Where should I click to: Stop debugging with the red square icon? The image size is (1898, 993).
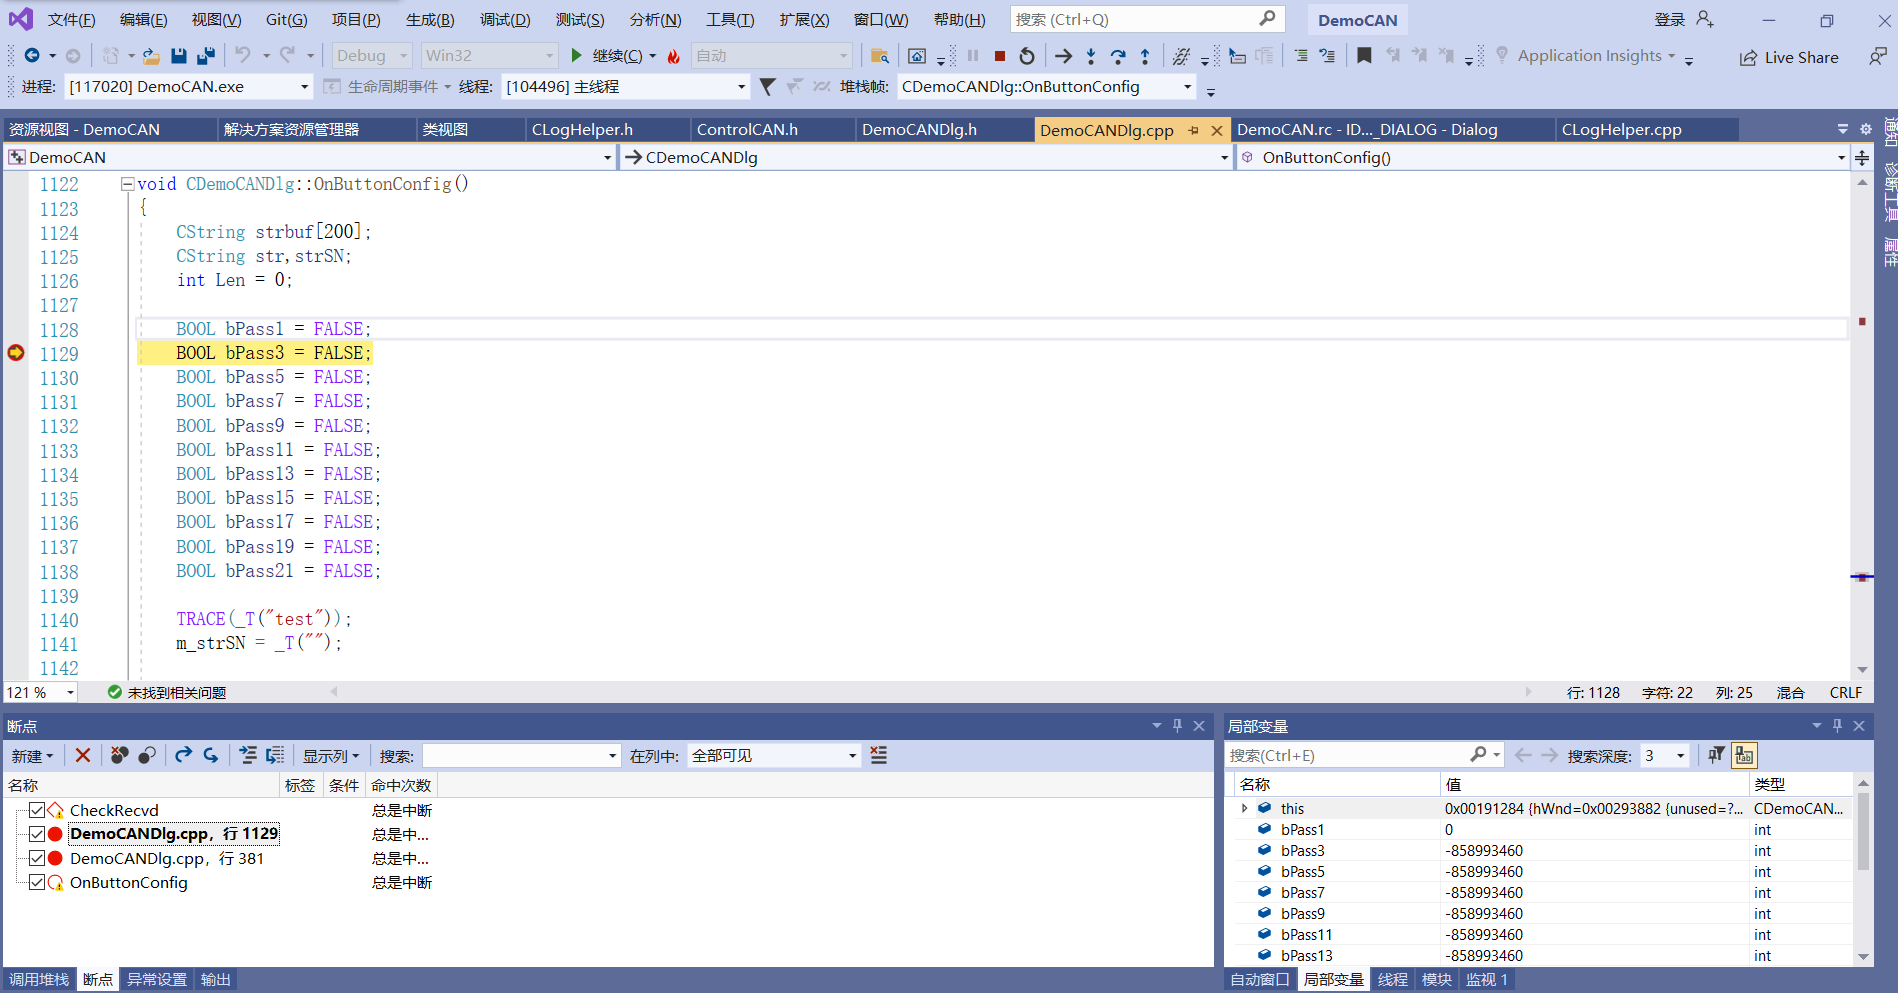999,55
